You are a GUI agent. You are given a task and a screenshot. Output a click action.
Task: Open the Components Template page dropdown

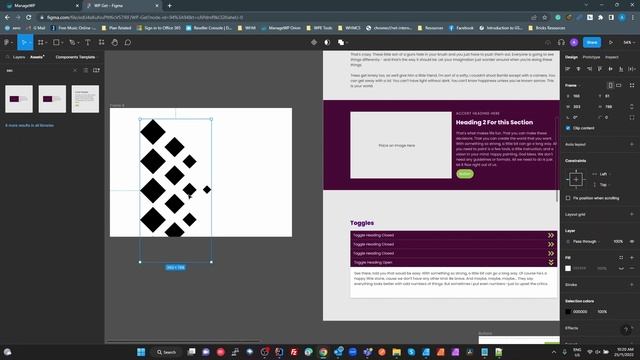pos(76,57)
